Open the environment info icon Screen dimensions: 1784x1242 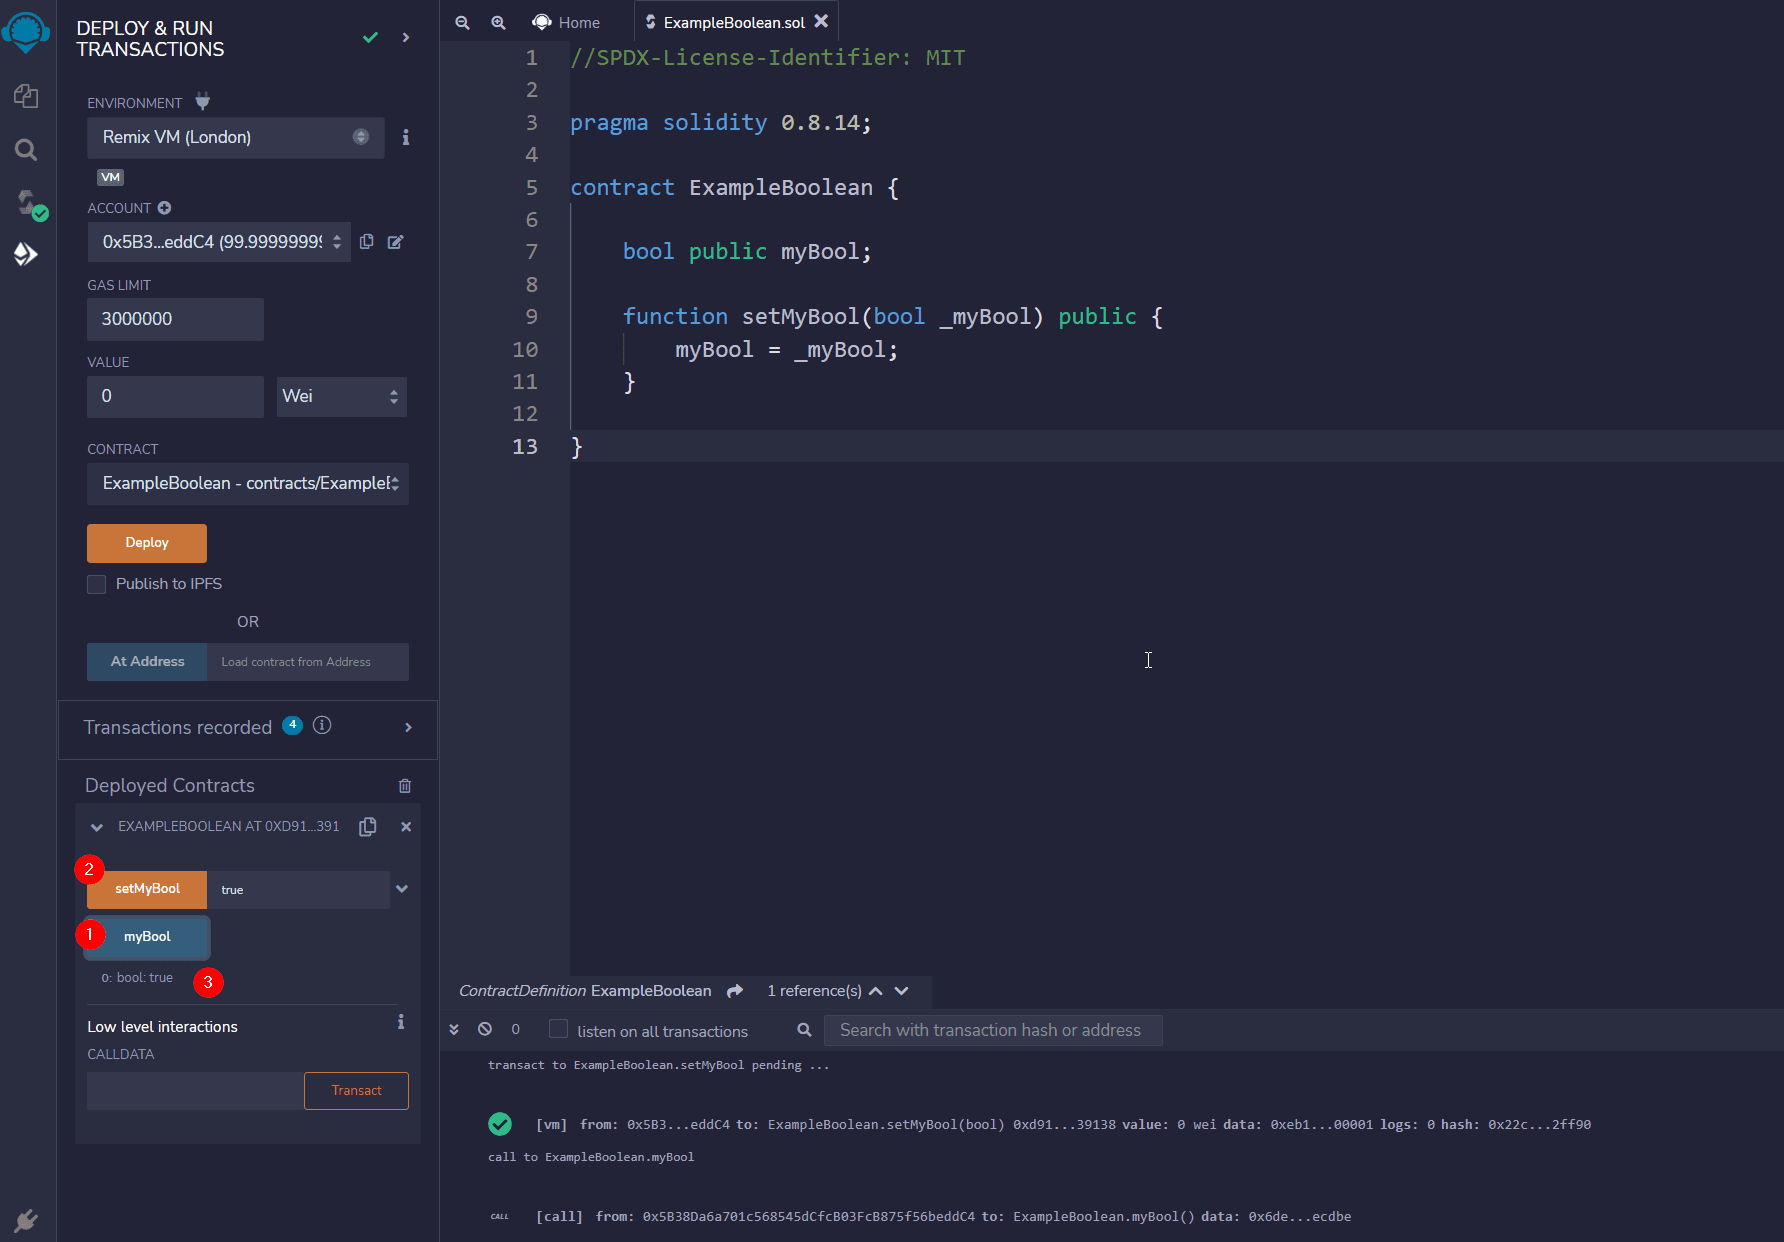click(x=405, y=137)
